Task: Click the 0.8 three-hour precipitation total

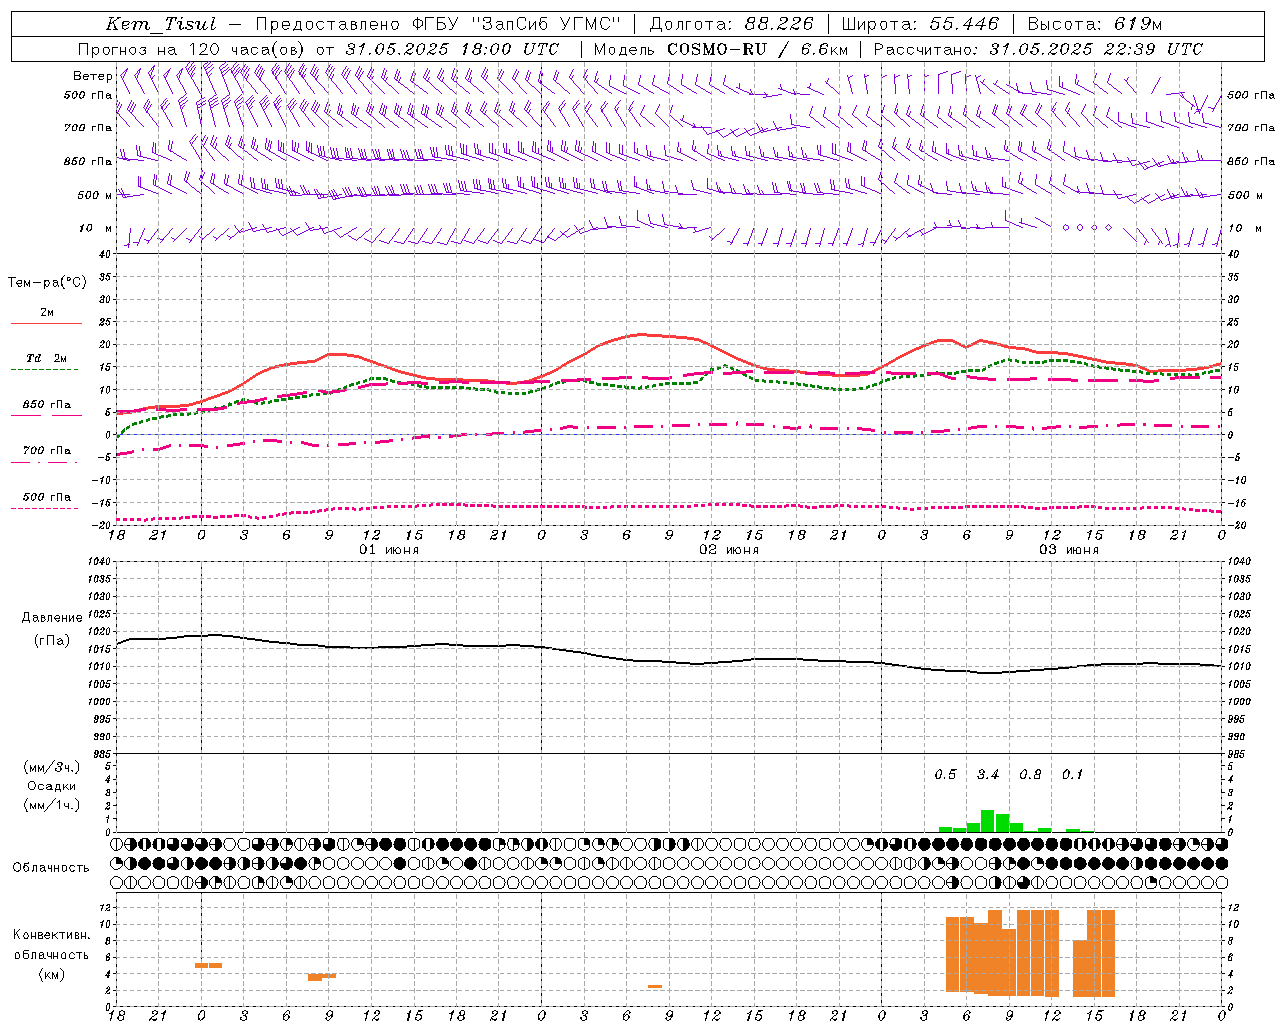Action: point(1030,775)
